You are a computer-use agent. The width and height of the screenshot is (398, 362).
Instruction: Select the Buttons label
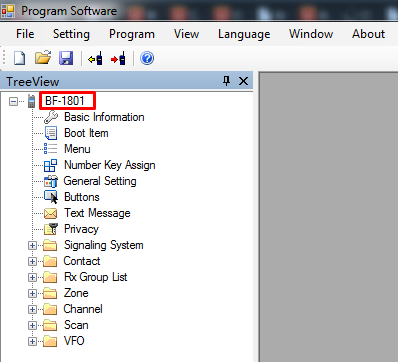point(82,197)
